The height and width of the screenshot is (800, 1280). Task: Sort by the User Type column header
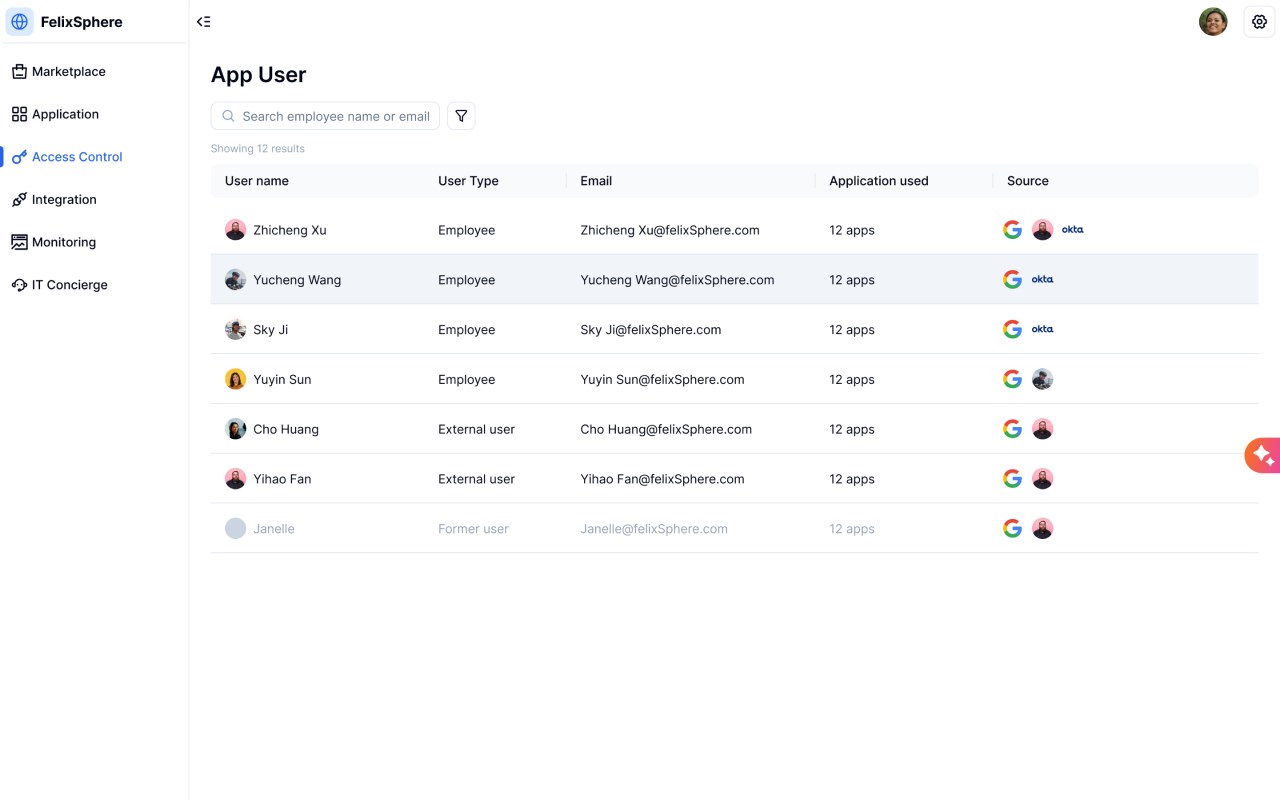coord(468,181)
